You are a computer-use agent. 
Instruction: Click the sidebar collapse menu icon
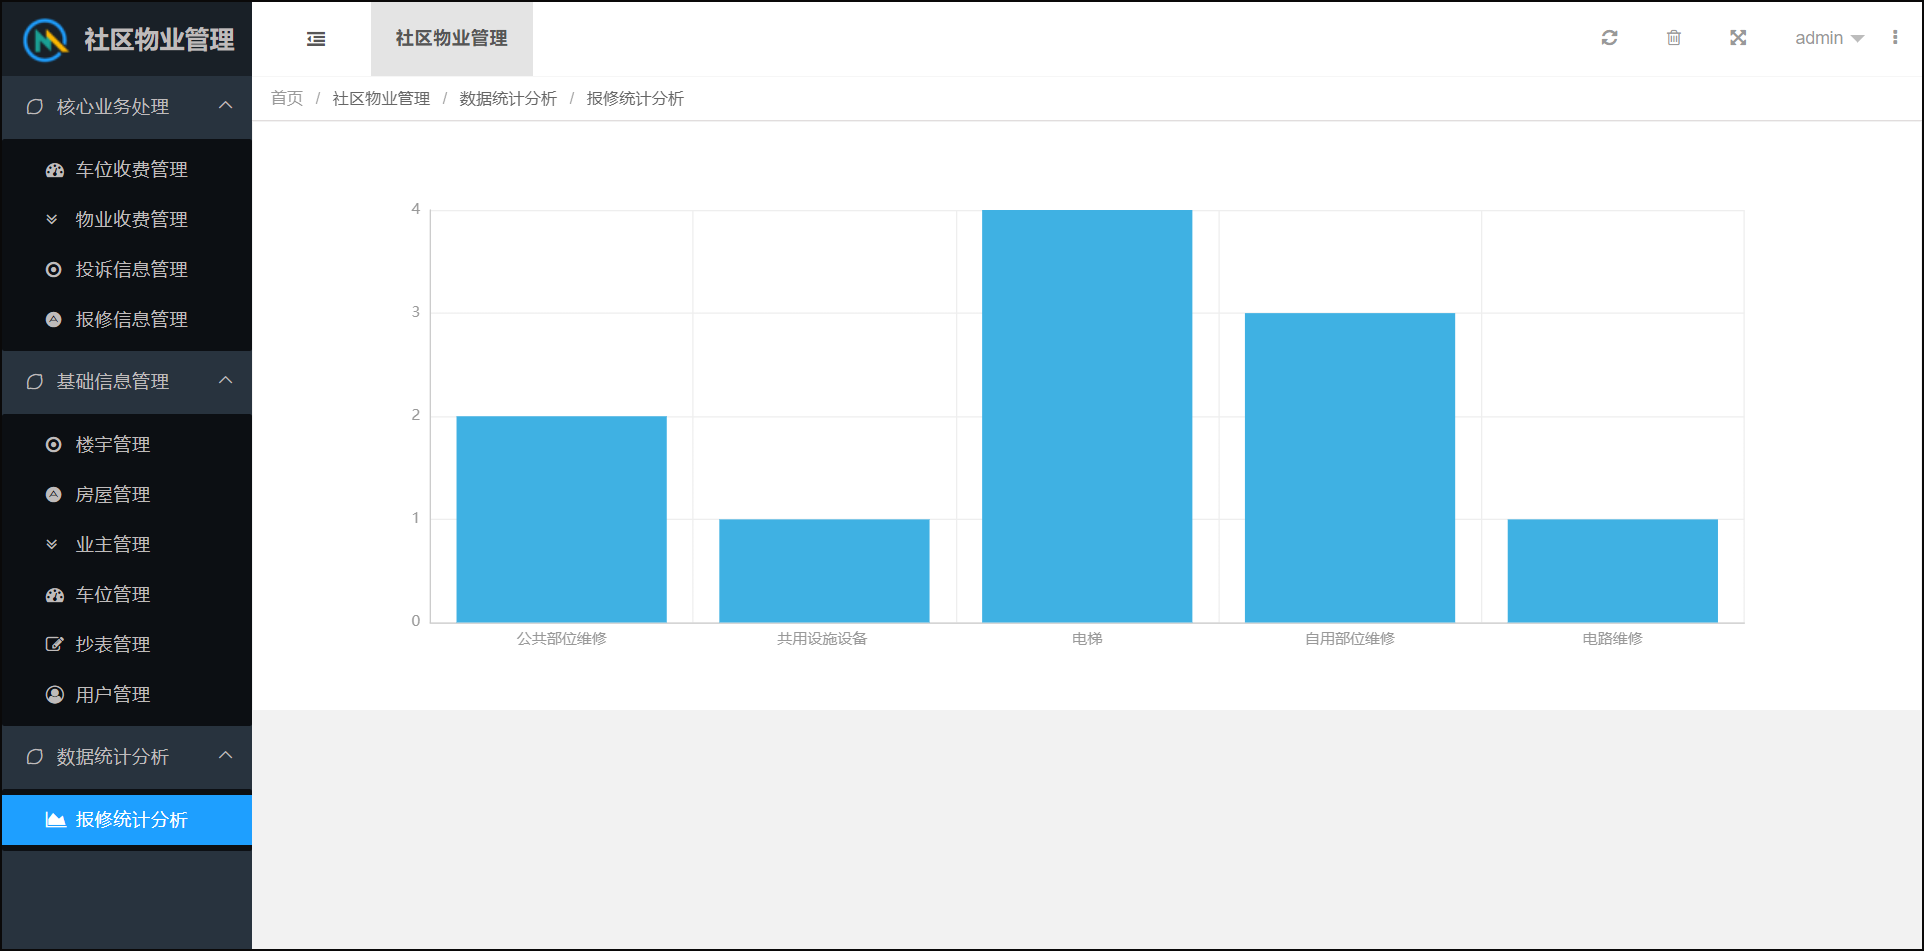point(316,39)
